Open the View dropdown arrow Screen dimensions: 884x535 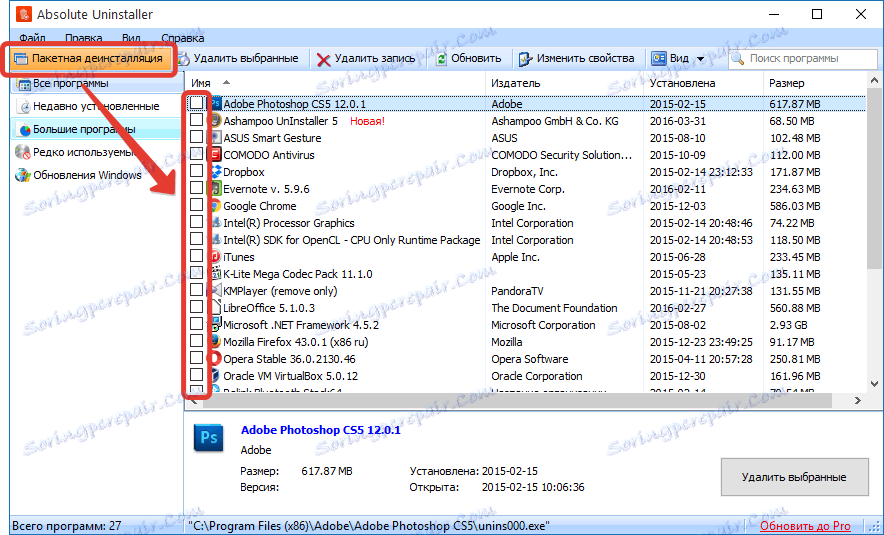coord(700,59)
